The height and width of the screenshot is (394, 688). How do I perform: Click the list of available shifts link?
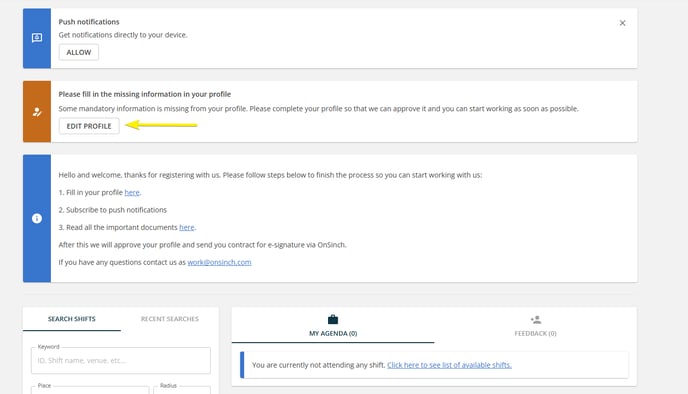449,365
